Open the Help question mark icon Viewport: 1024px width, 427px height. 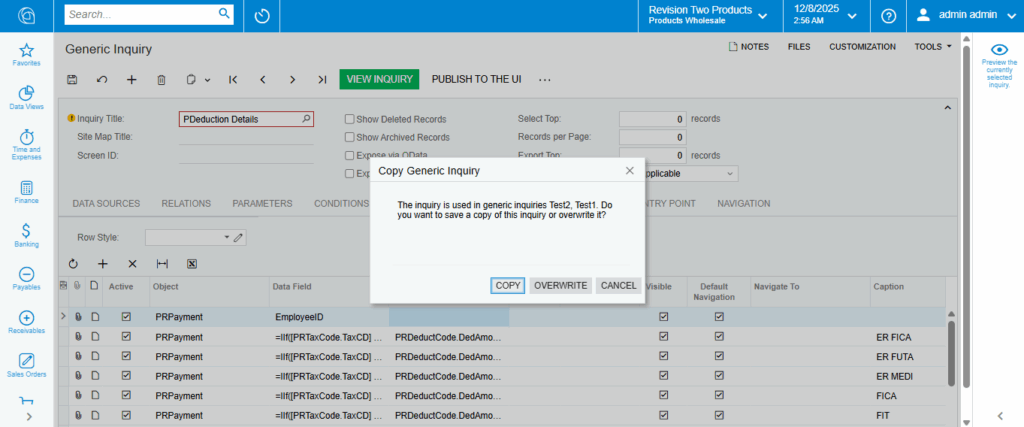point(887,15)
